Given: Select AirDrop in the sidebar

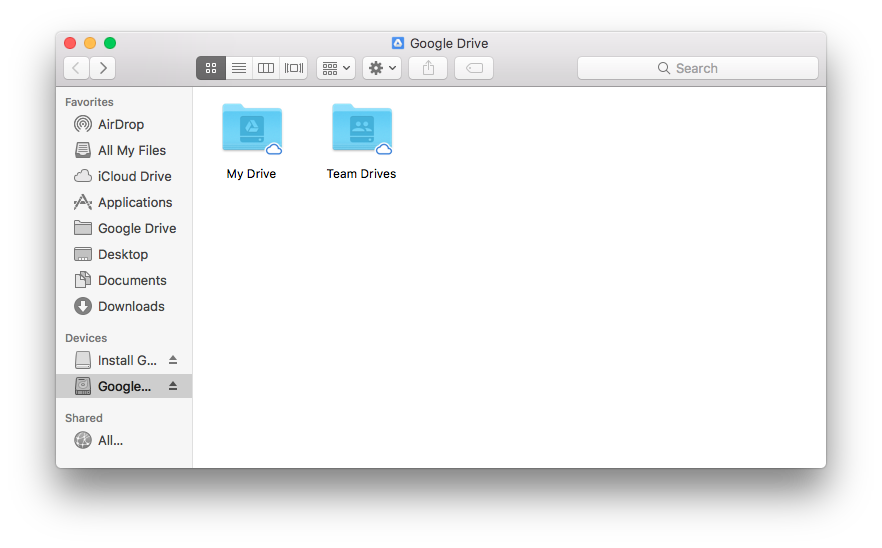Looking at the screenshot, I should point(124,124).
